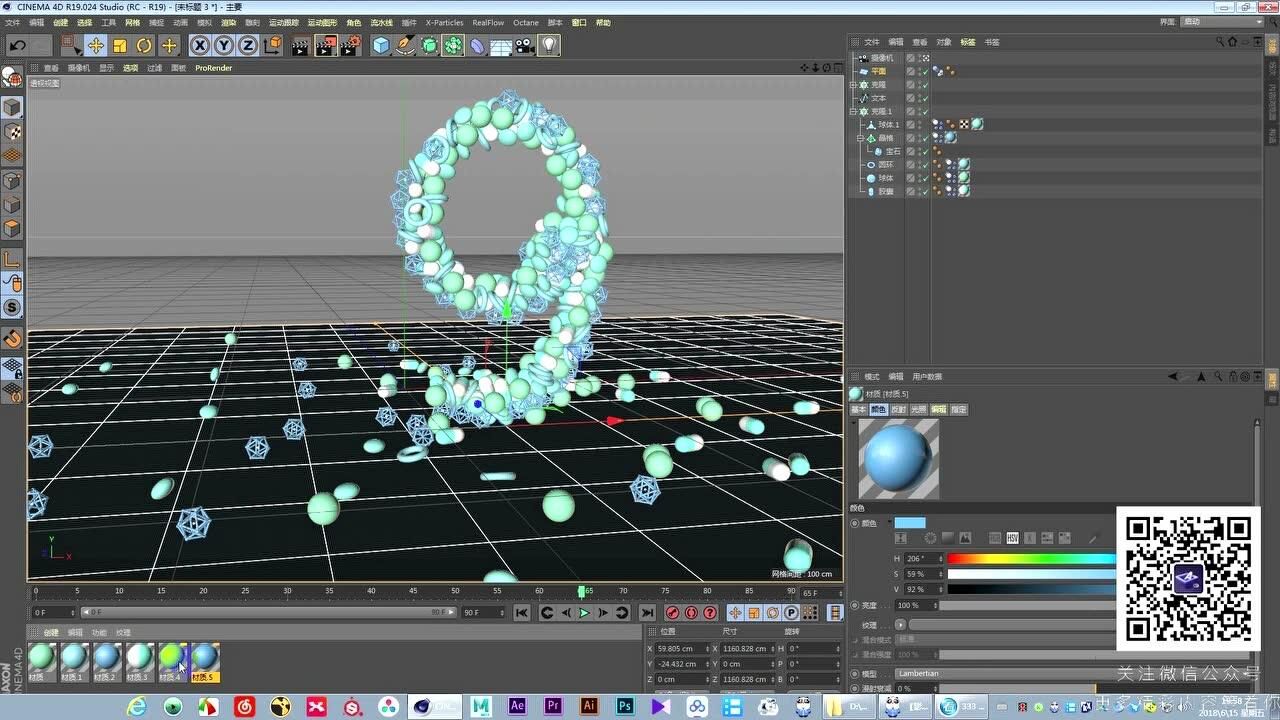Open the Lambertian model dropdown
The height and width of the screenshot is (720, 1280).
(1000, 674)
